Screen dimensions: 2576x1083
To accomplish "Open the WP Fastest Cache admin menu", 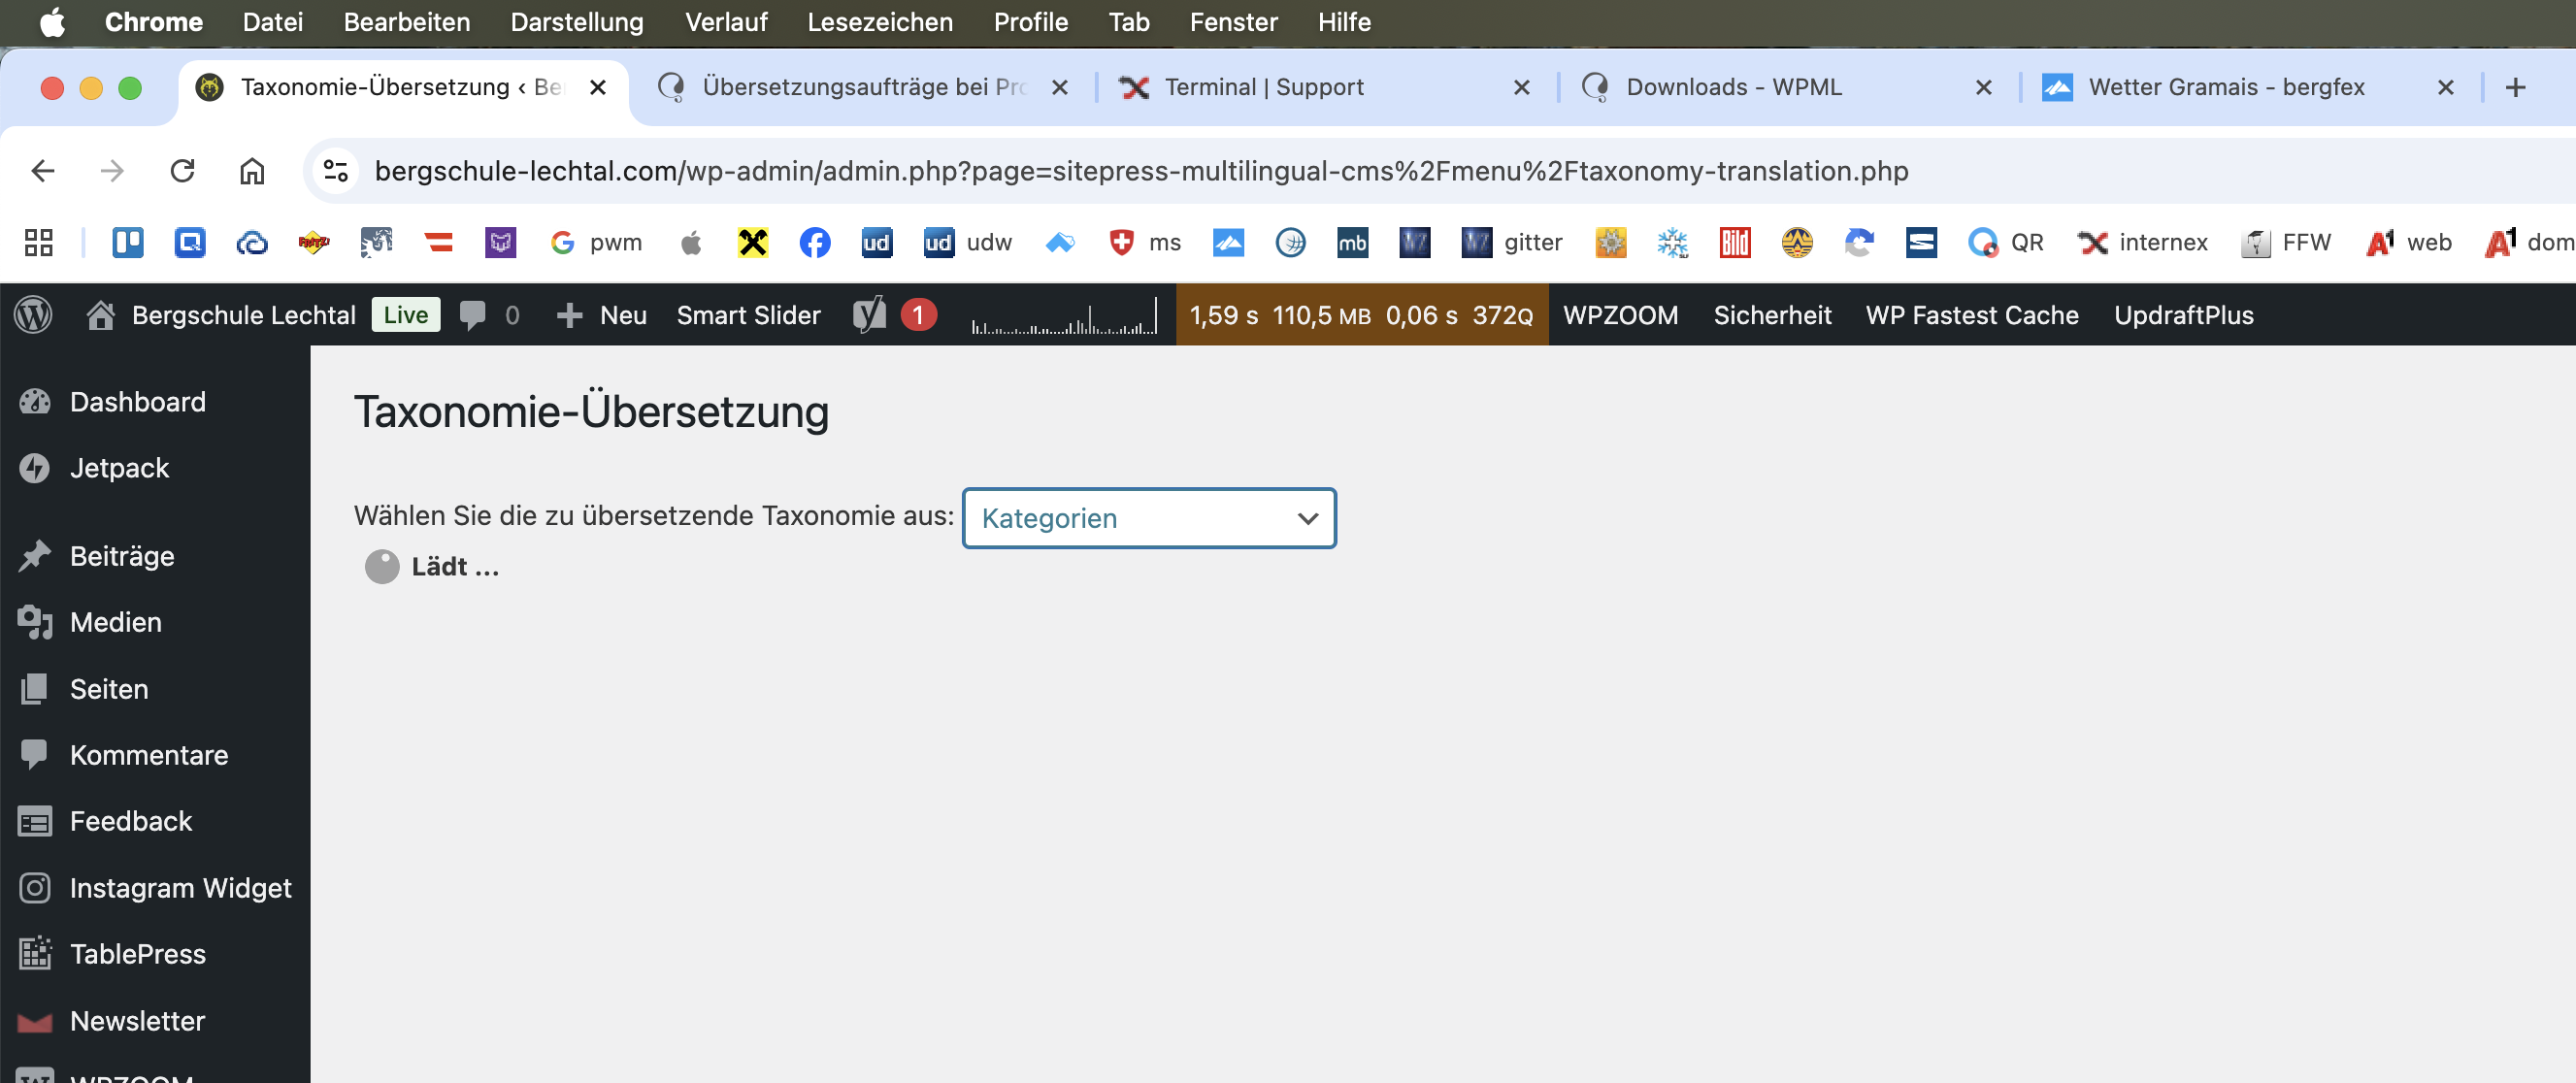I will (x=1971, y=315).
